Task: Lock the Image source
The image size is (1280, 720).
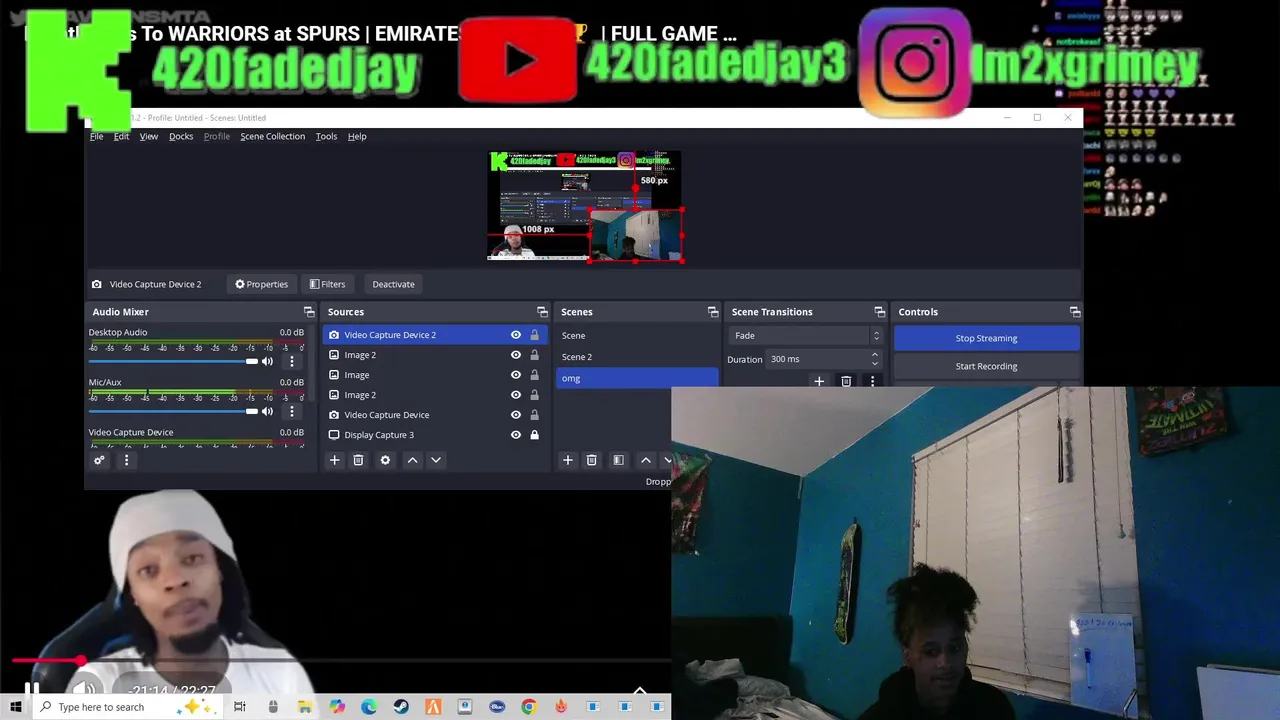Action: [x=534, y=375]
